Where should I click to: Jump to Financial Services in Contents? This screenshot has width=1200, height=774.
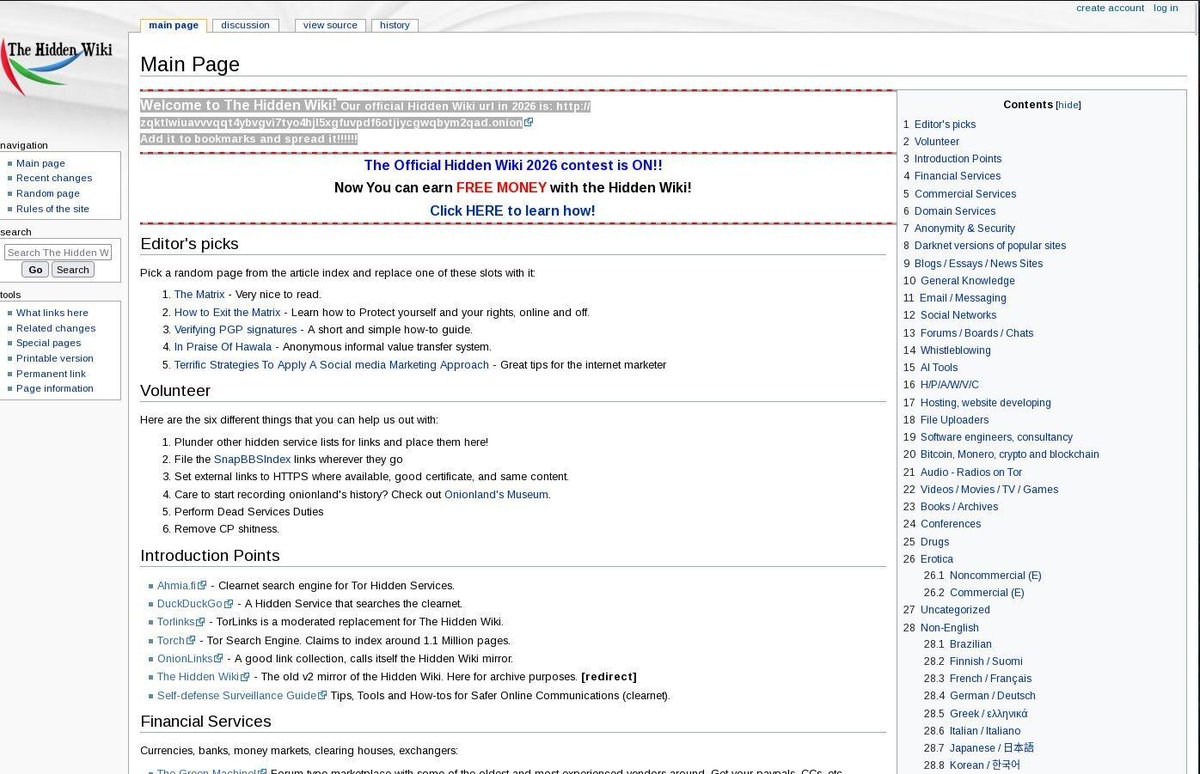click(x=957, y=176)
